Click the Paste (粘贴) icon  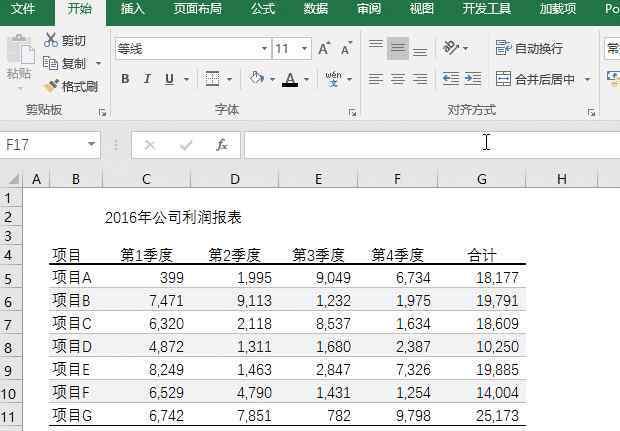click(20, 50)
